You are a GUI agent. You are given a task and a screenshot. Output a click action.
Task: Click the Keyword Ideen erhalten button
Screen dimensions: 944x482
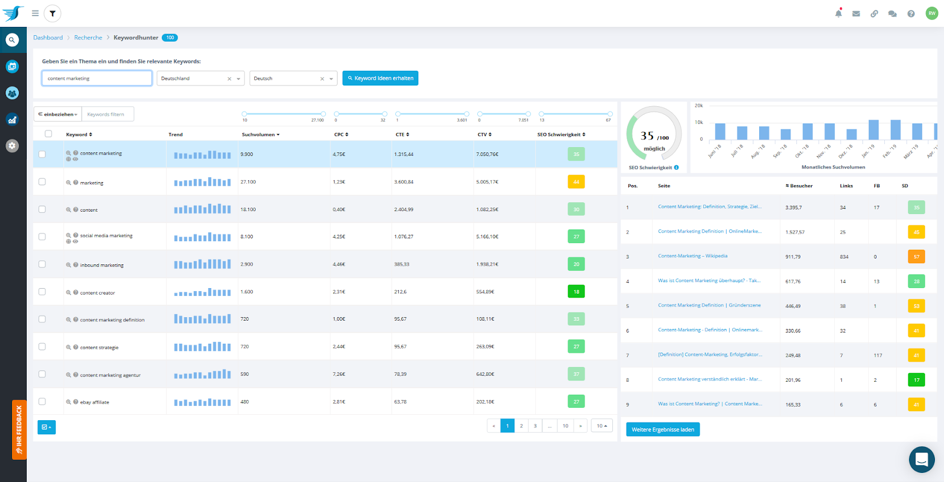[x=380, y=78]
